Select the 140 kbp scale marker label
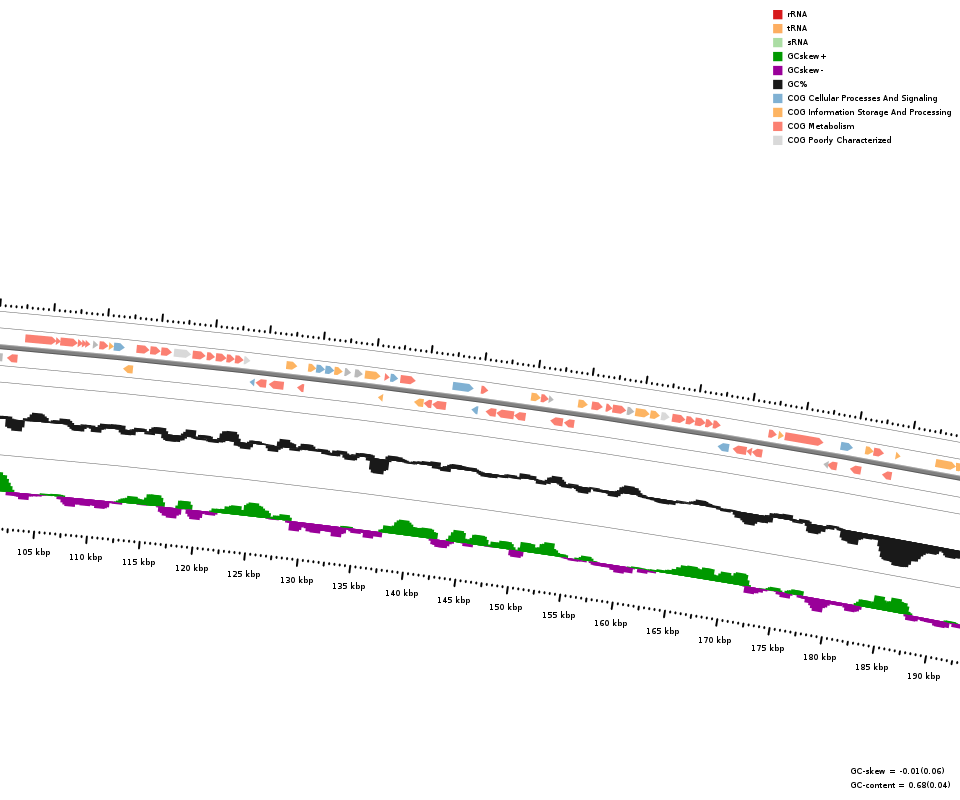 click(x=401, y=593)
